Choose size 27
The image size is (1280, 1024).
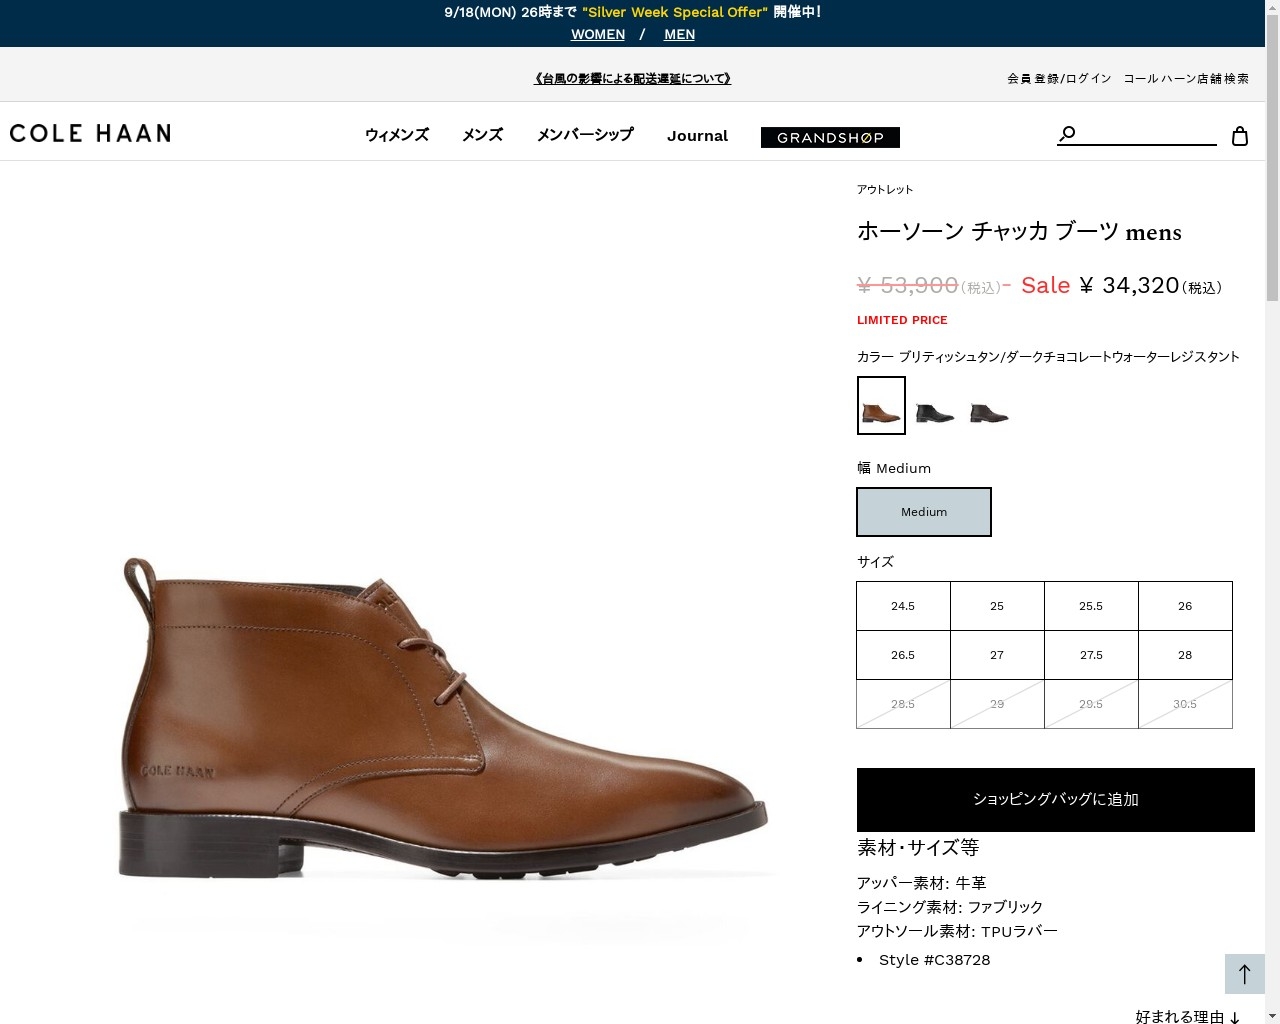[x=997, y=655]
